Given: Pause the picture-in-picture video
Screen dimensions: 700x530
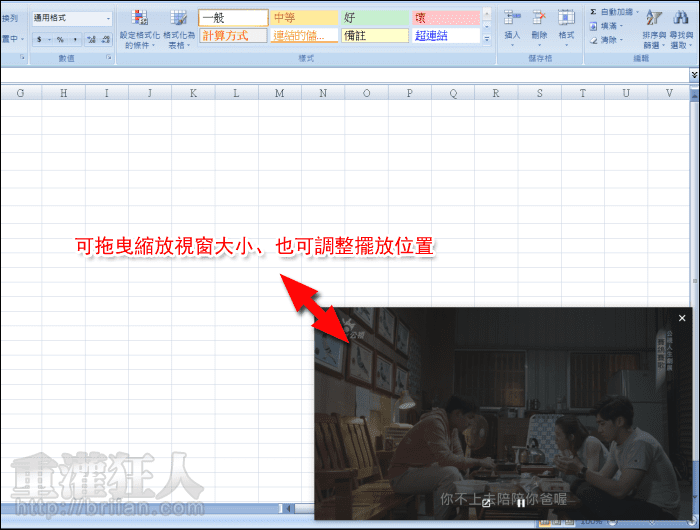Looking at the screenshot, I should tap(520, 503).
